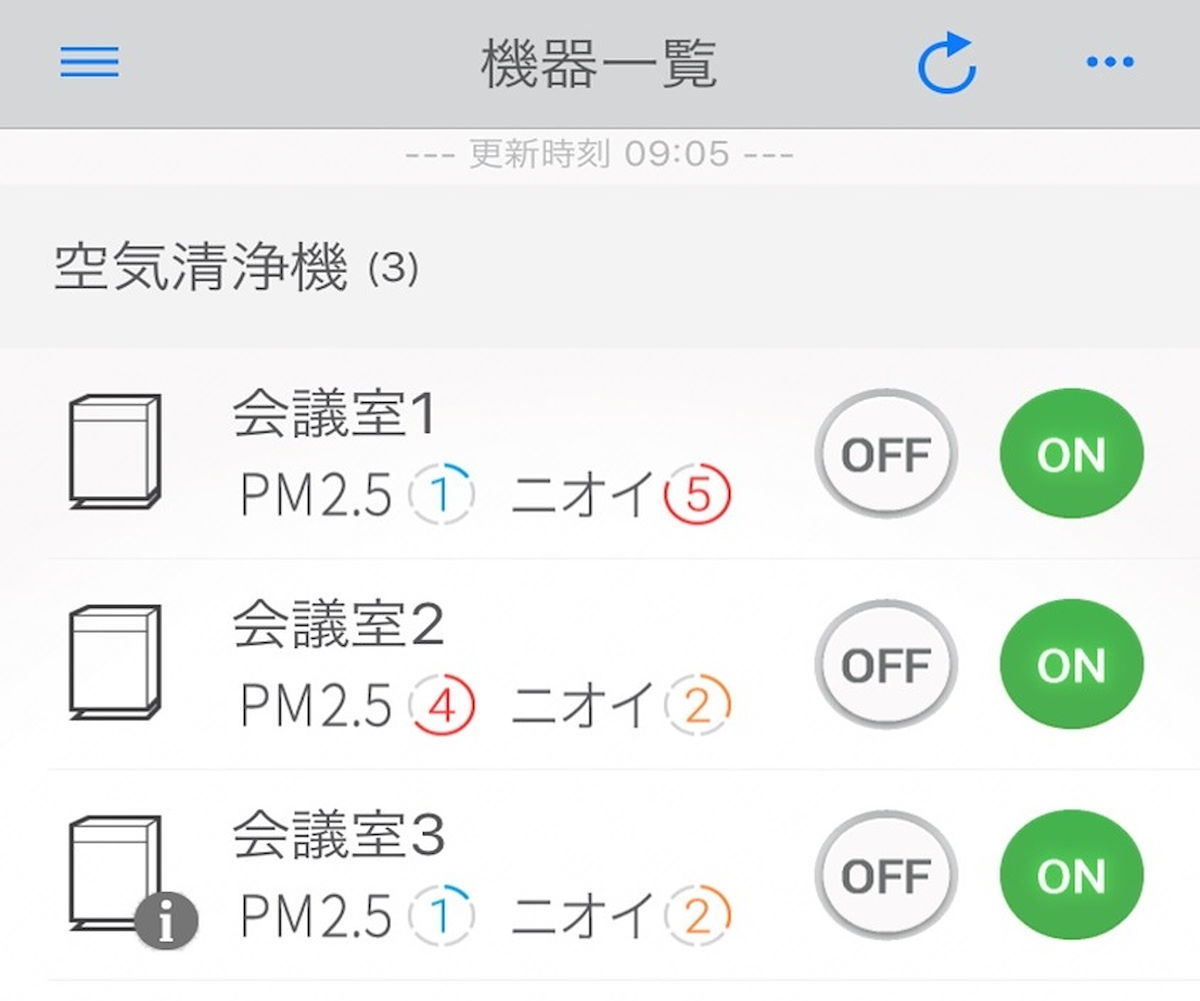1200x1001 pixels.
Task: Tap the 会議室1 air purifier device icon
Action: [x=114, y=452]
